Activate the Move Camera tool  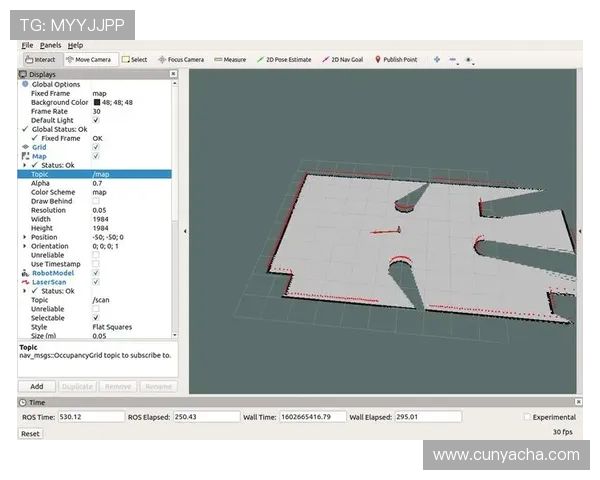click(x=89, y=59)
